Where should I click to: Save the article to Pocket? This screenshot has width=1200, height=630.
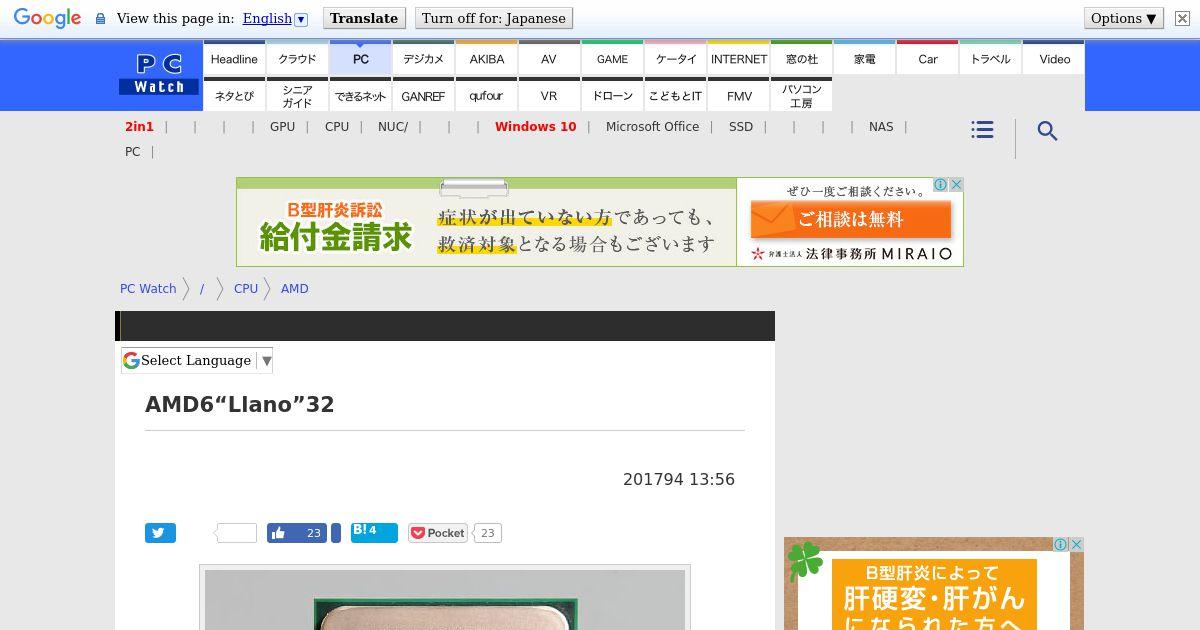click(x=438, y=533)
